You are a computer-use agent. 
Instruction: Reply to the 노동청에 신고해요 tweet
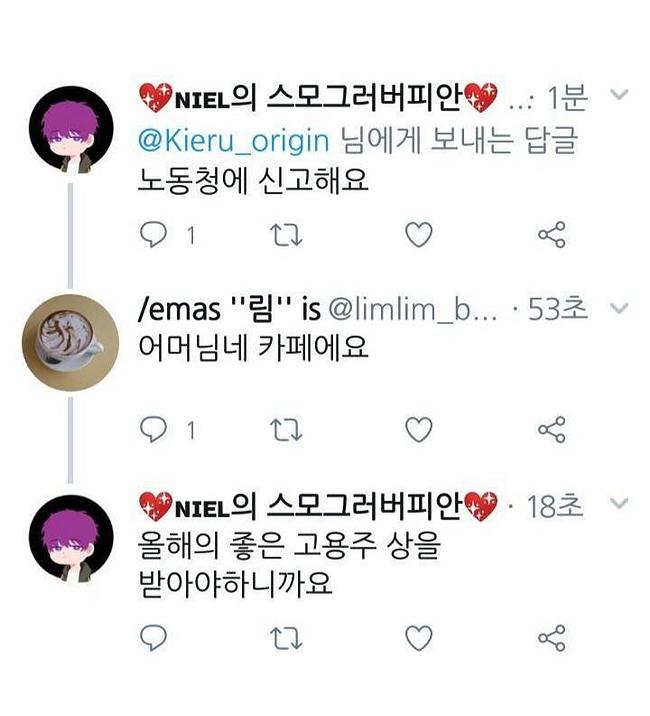pyautogui.click(x=151, y=235)
